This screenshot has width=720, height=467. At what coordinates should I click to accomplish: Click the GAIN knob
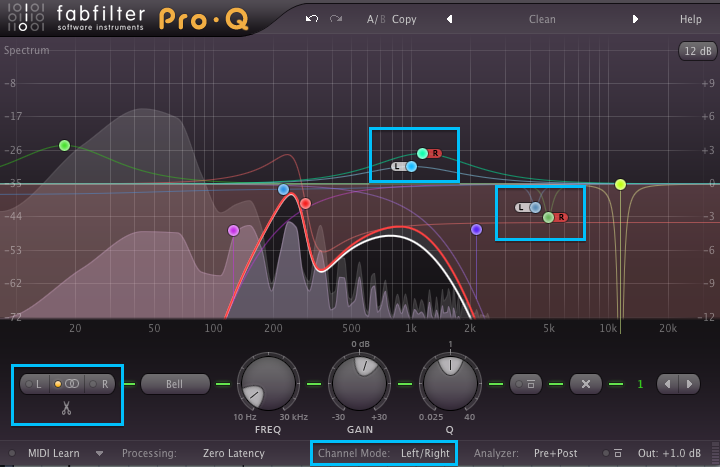(360, 382)
